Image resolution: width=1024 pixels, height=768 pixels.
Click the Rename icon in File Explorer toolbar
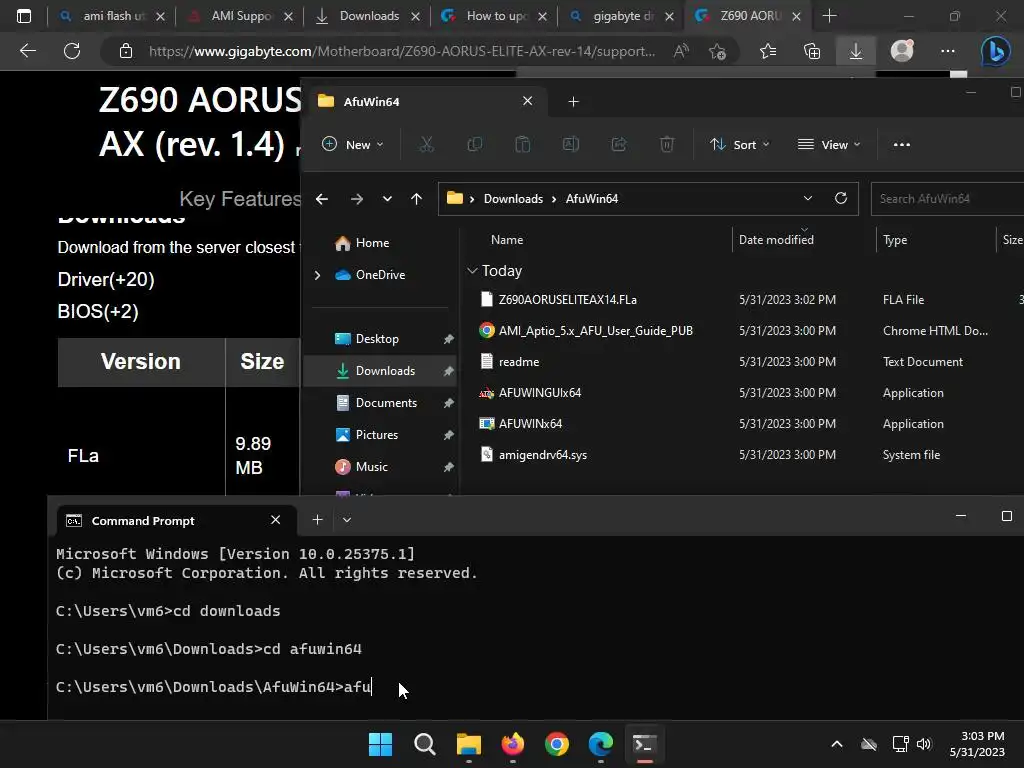coord(571,144)
